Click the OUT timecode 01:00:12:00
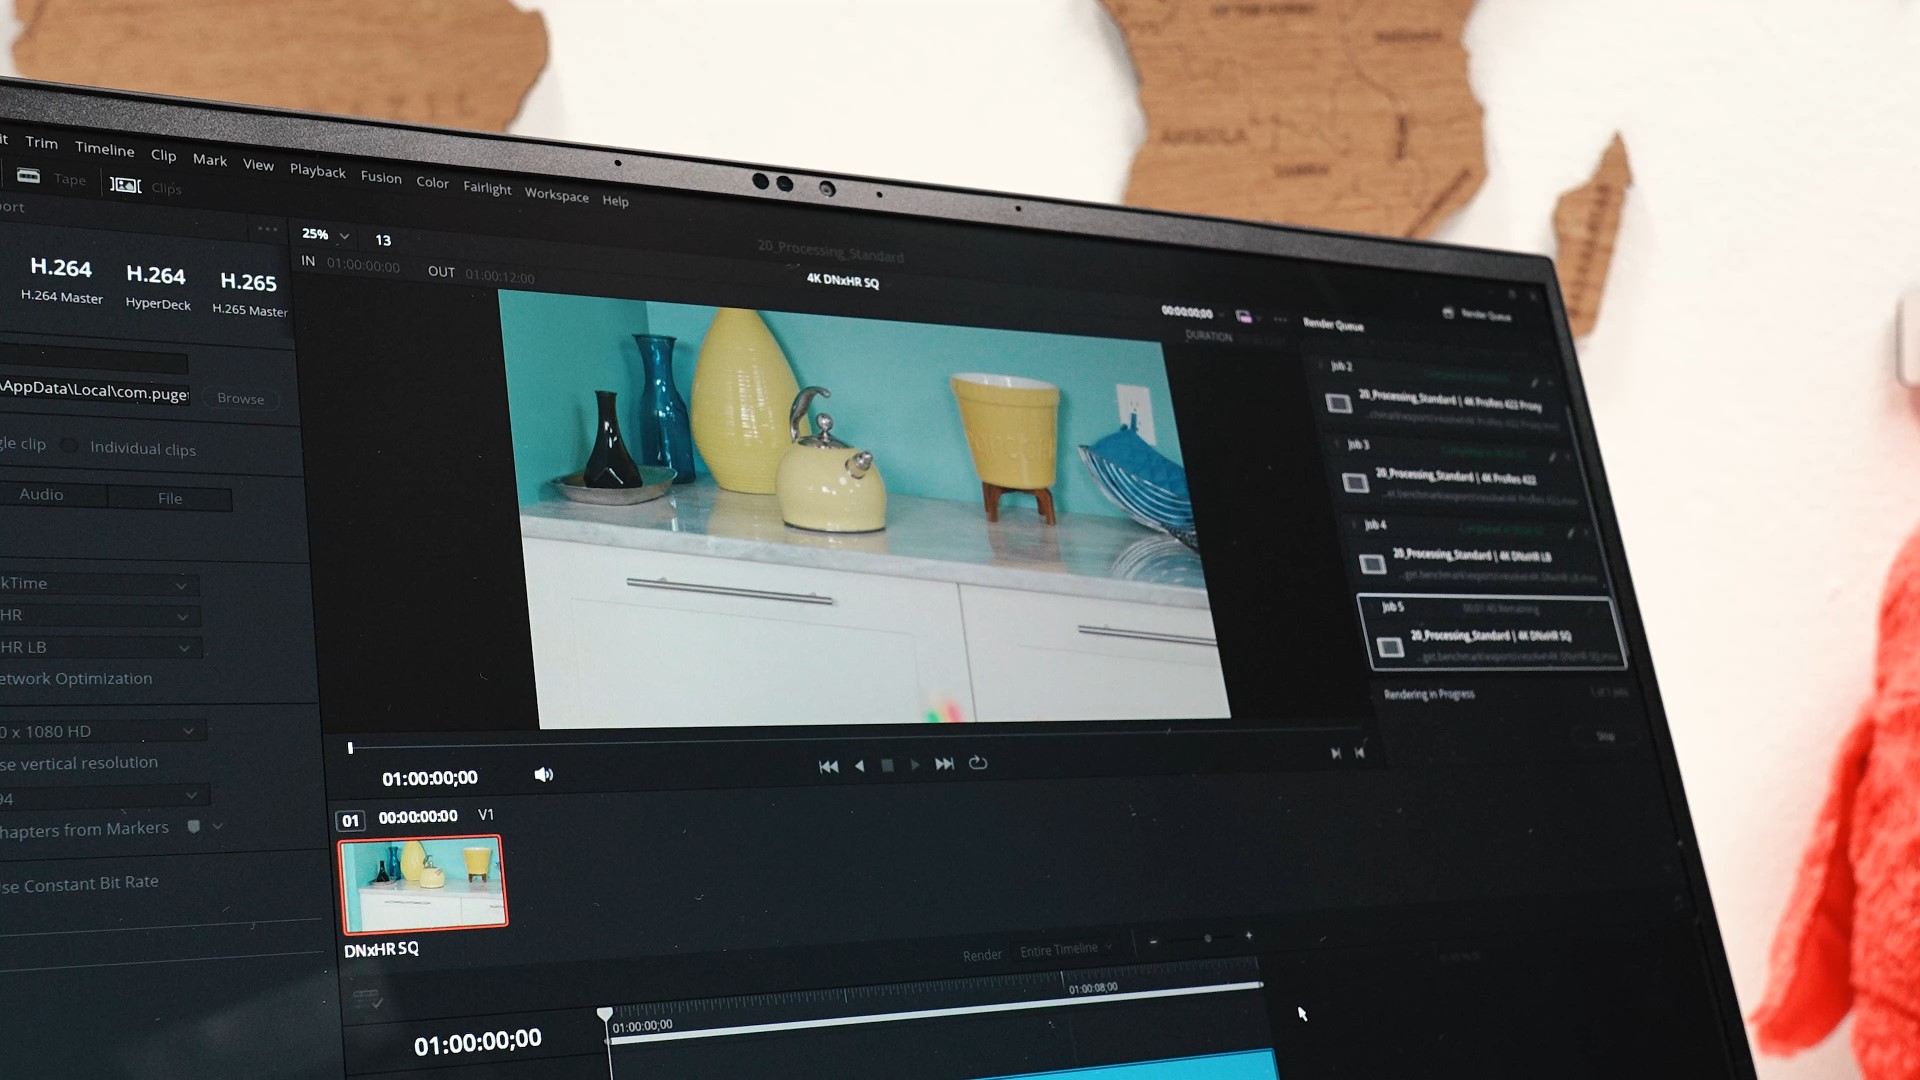Viewport: 1920px width, 1080px height. tap(499, 276)
